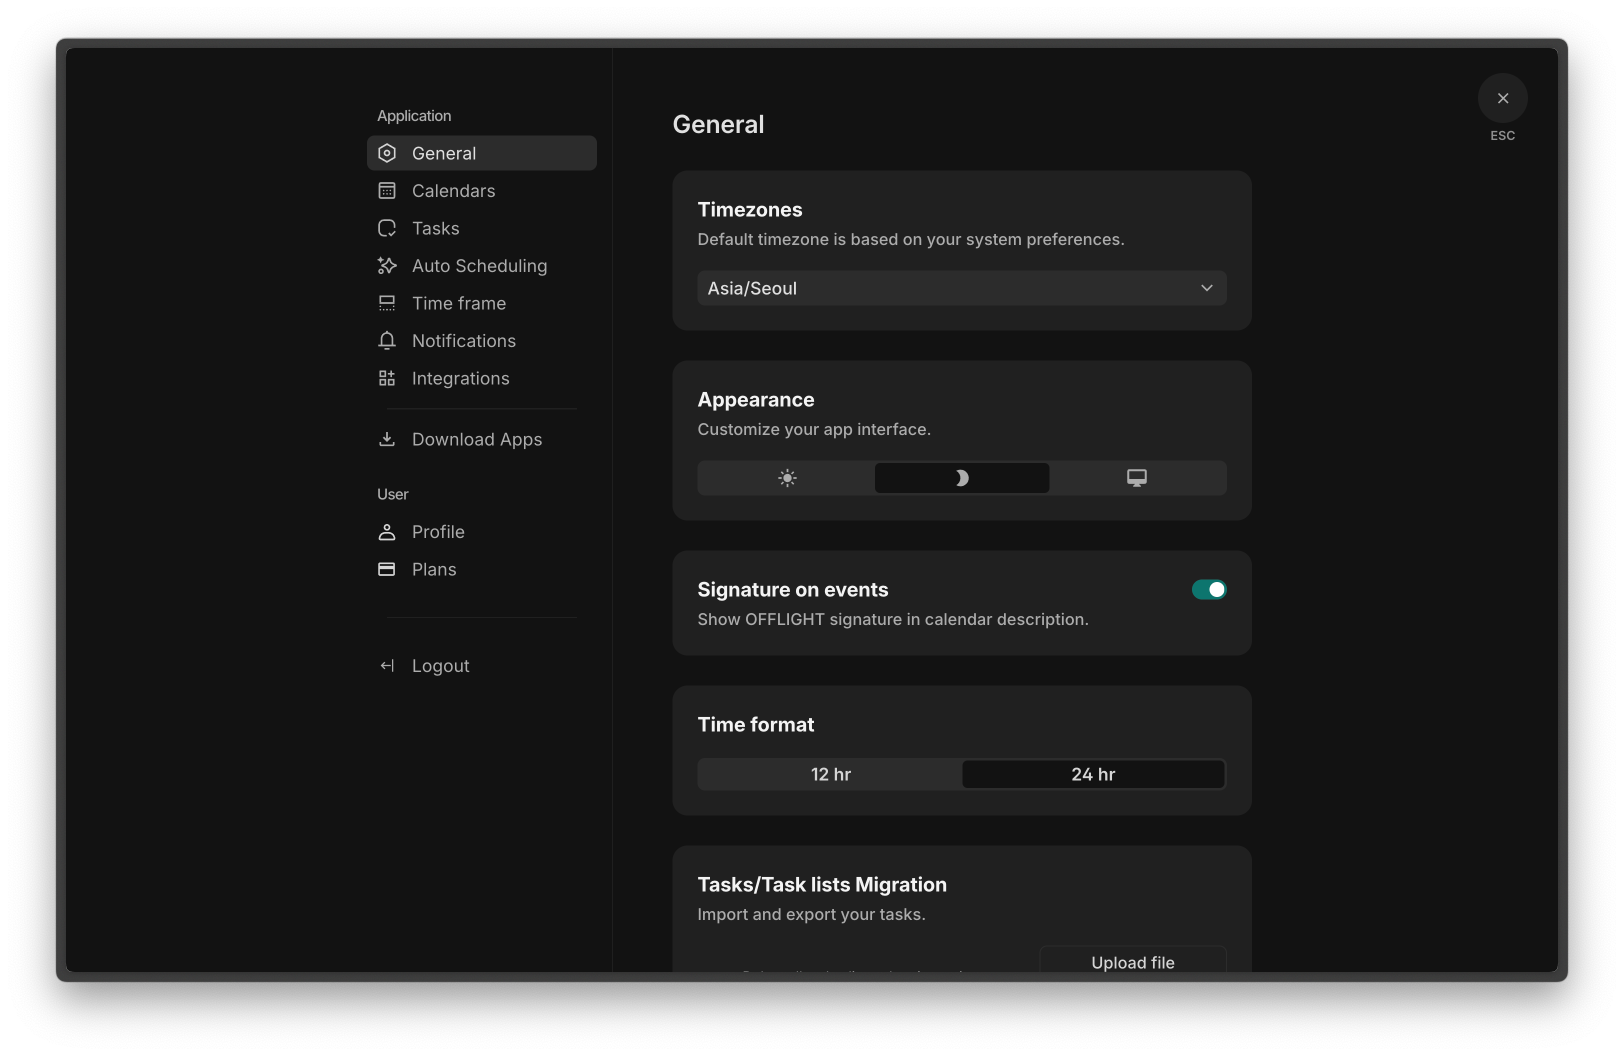Click the Calendars grid icon
The width and height of the screenshot is (1624, 1056).
pyautogui.click(x=387, y=191)
